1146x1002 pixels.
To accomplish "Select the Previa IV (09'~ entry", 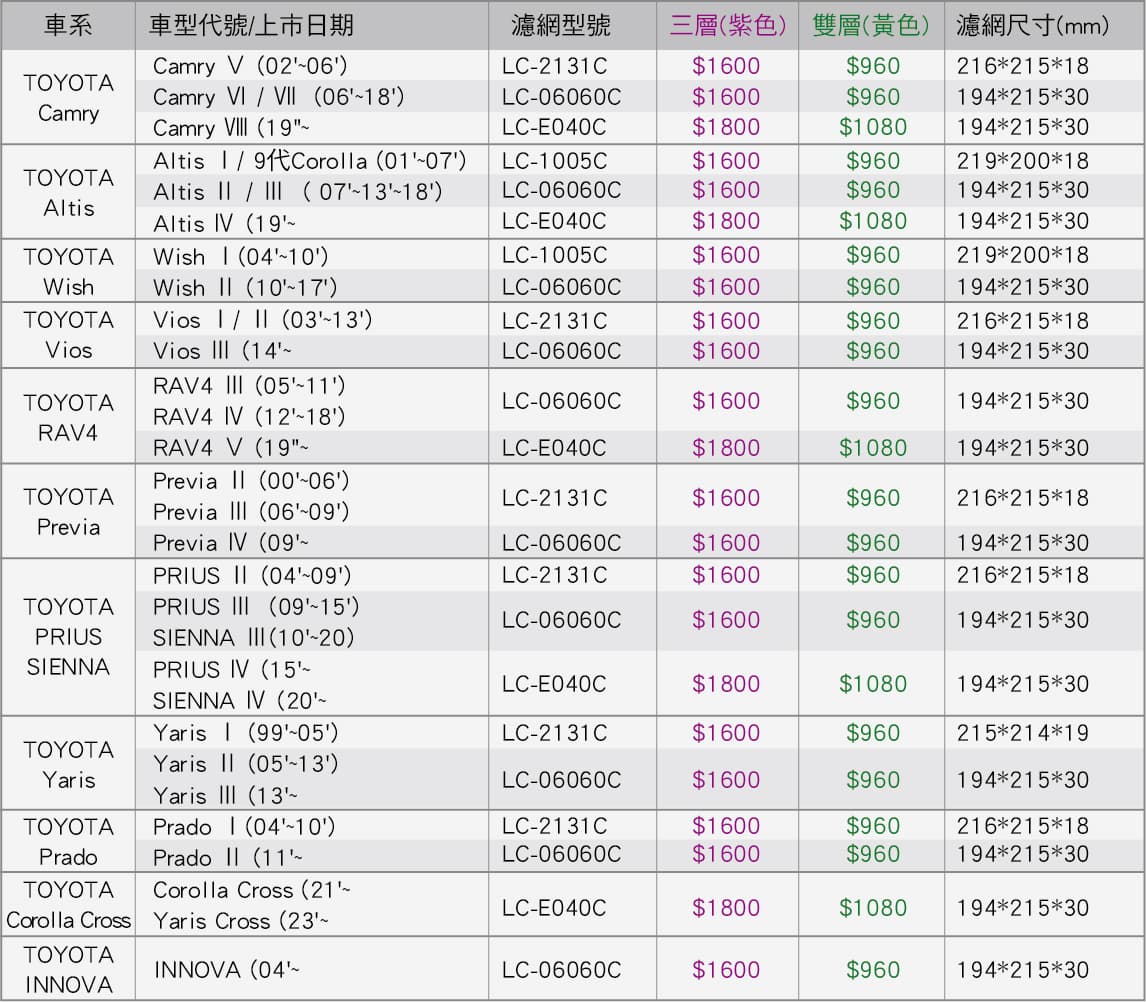I will pos(230,542).
